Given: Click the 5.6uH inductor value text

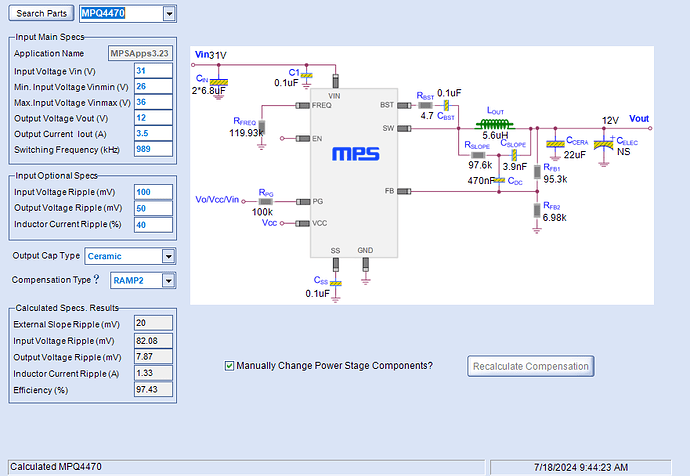Looking at the screenshot, I should pos(495,135).
